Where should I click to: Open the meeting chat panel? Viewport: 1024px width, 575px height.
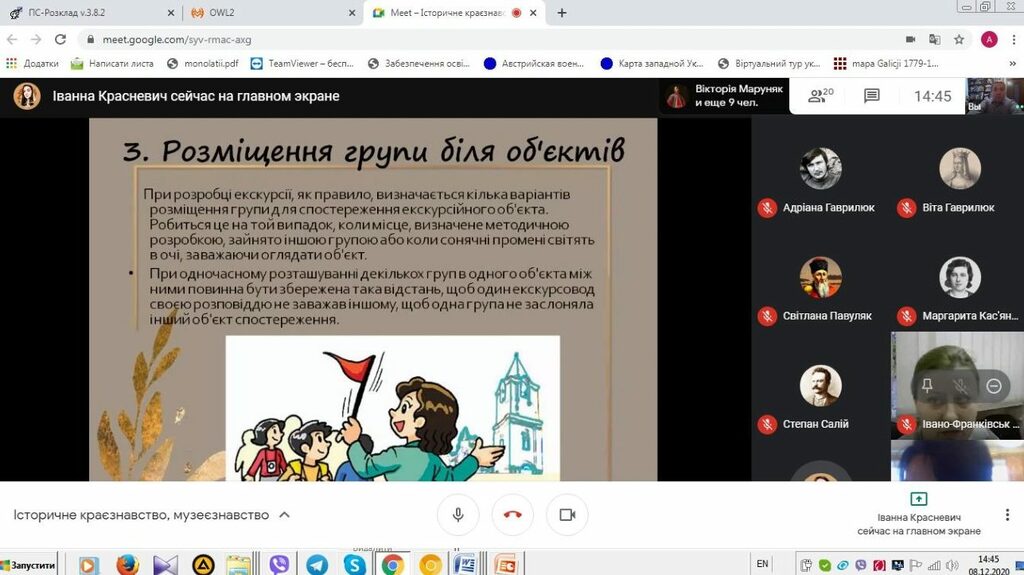[x=871, y=96]
